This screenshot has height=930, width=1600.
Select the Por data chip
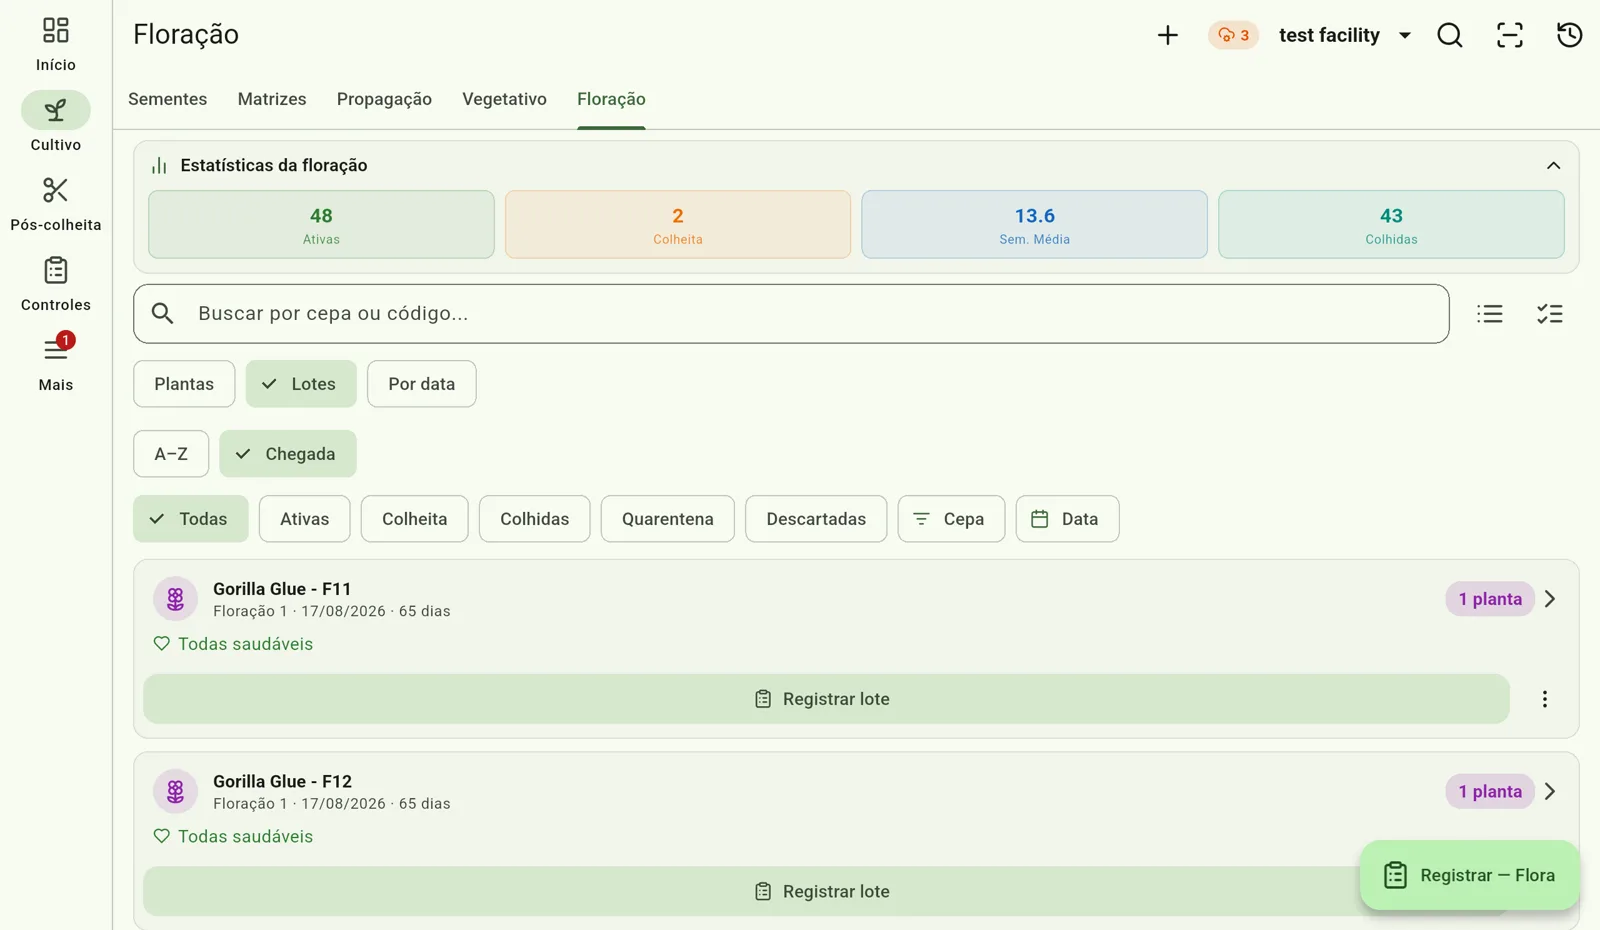point(421,384)
